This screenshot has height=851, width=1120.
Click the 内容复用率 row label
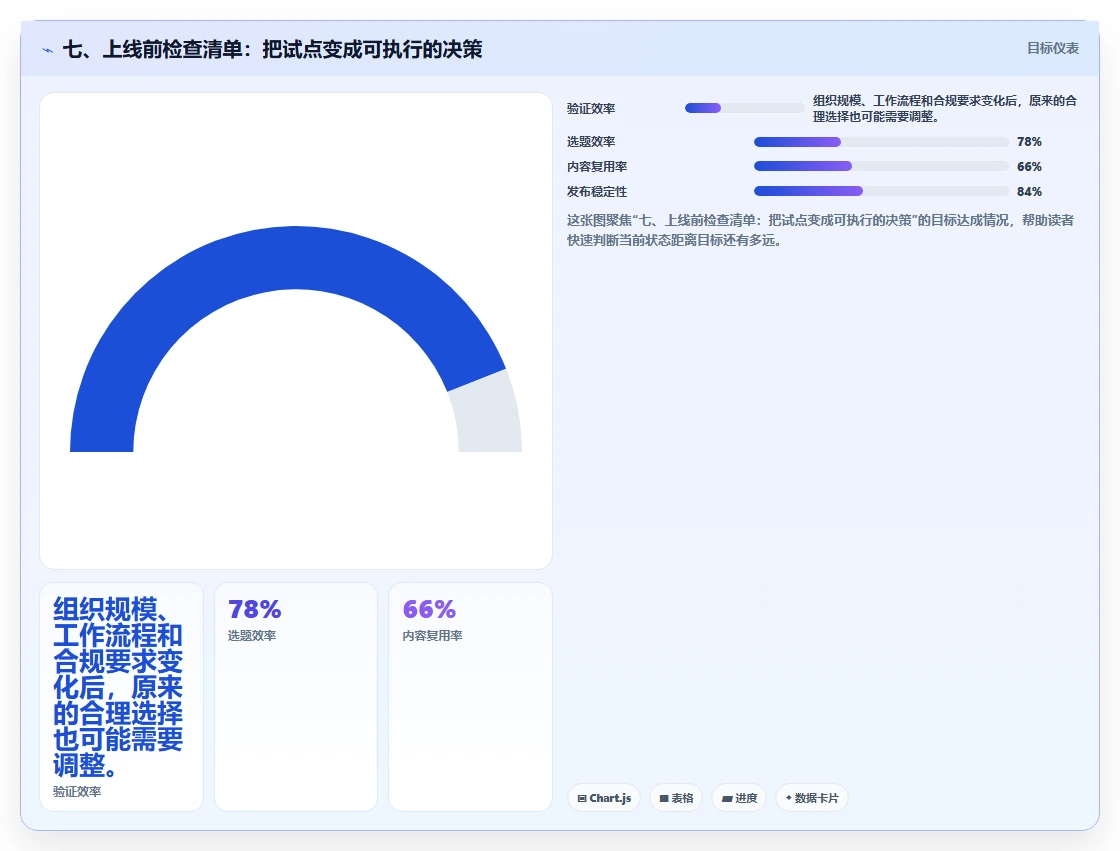coord(597,166)
